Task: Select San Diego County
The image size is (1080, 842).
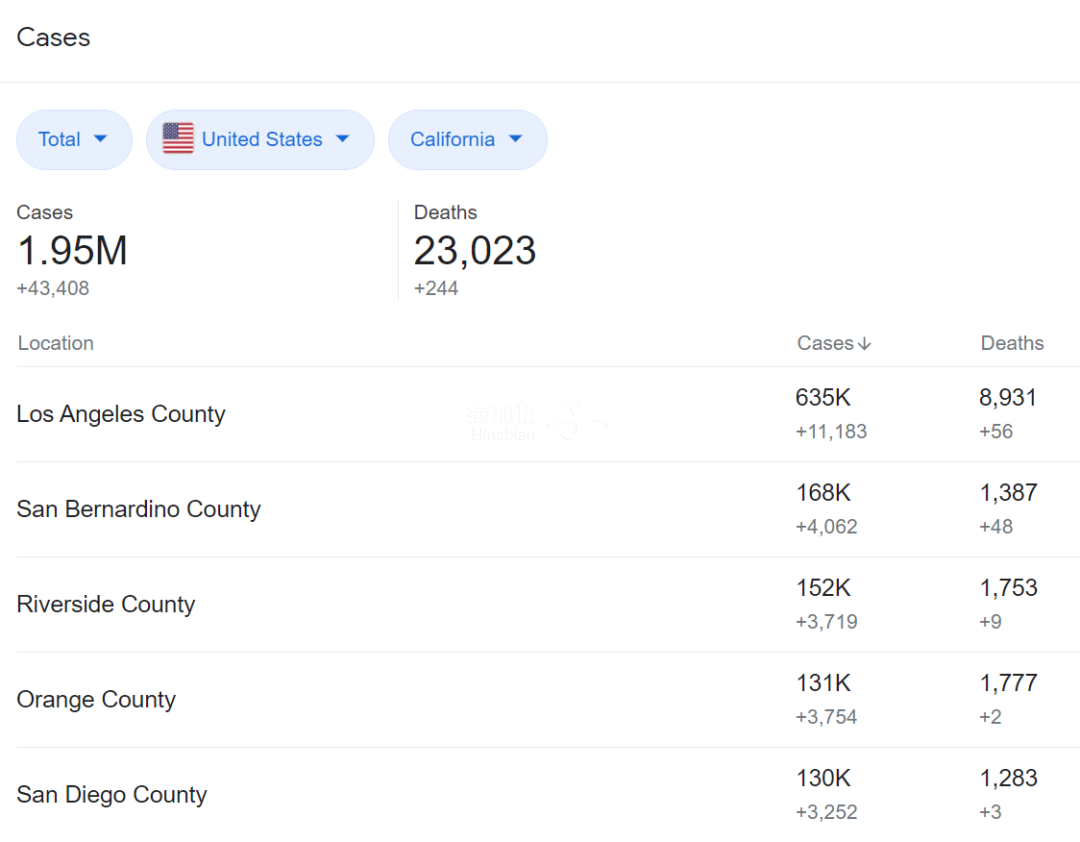Action: pyautogui.click(x=112, y=794)
